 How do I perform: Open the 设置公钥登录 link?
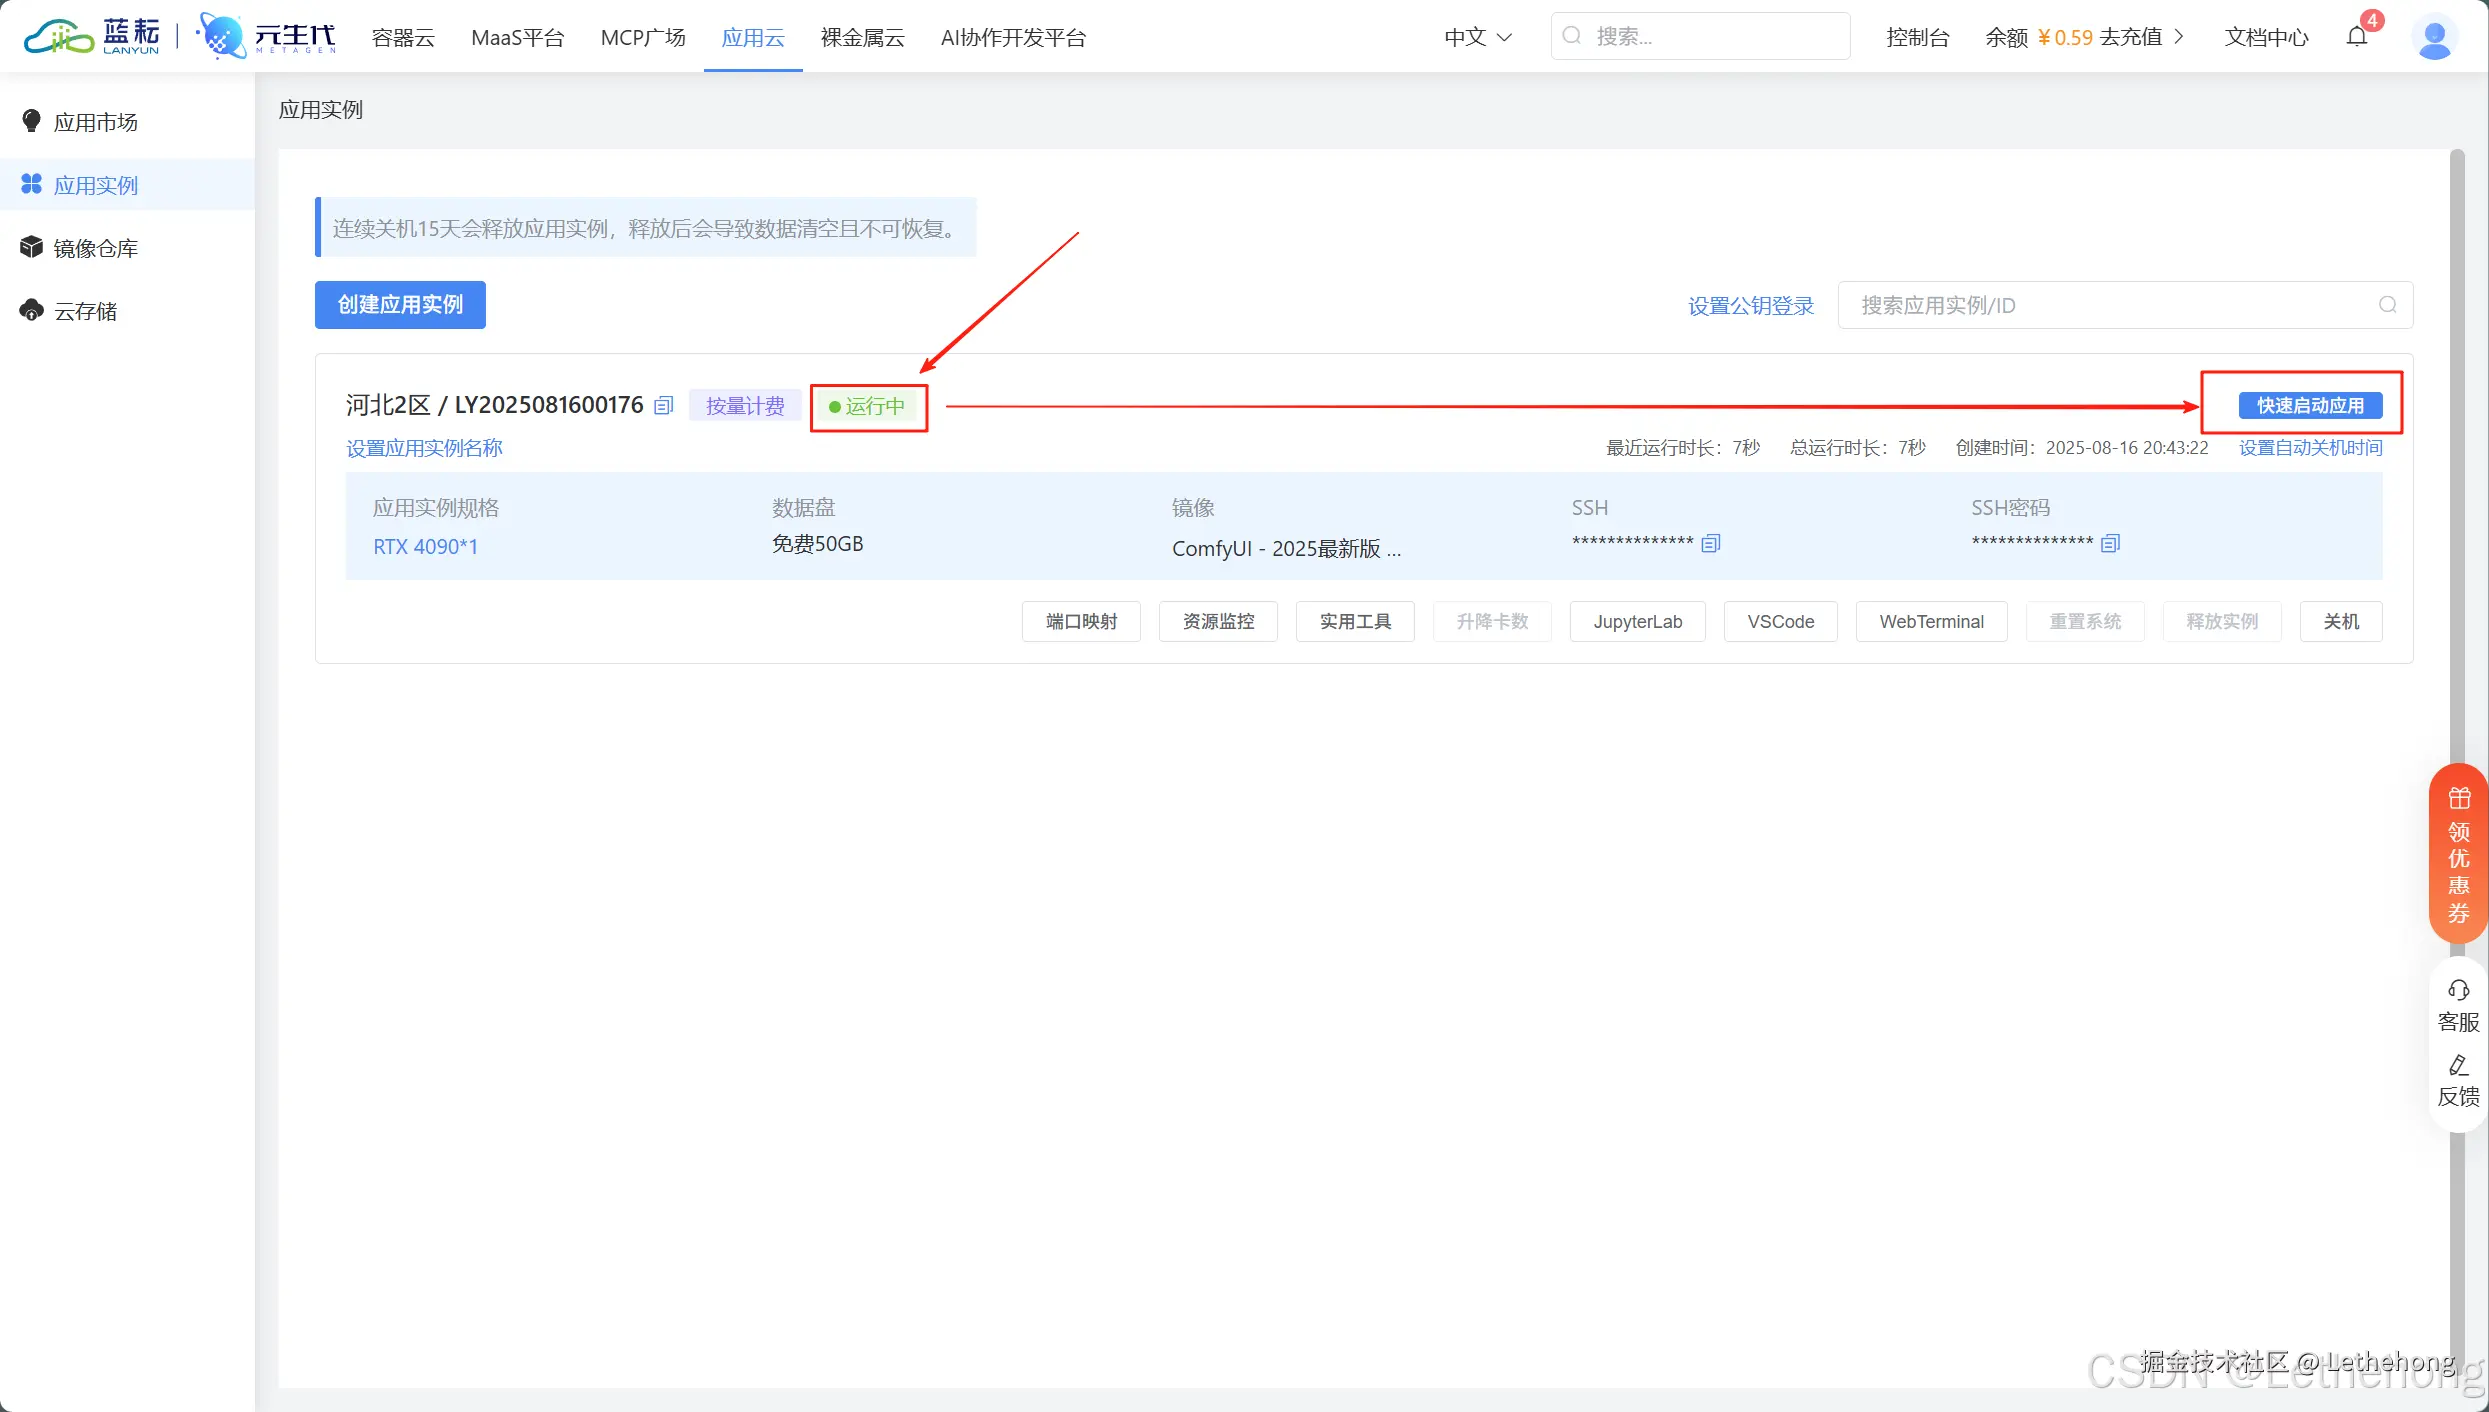click(x=1749, y=305)
